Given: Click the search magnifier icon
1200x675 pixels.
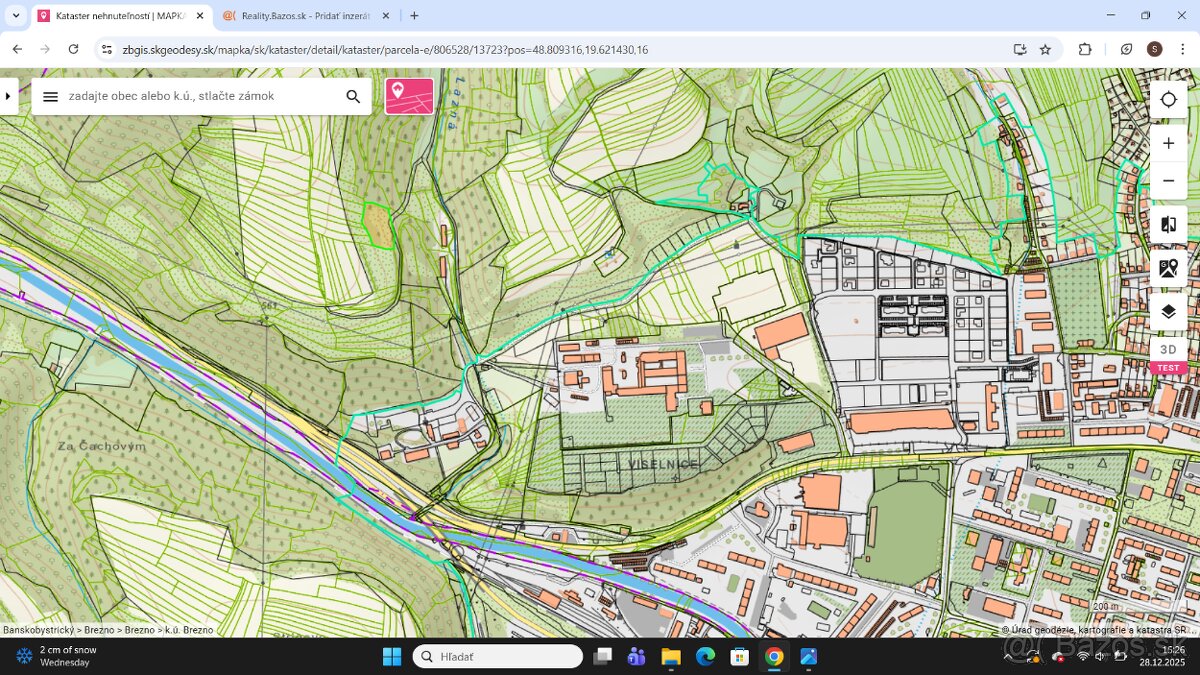Looking at the screenshot, I should click(x=353, y=96).
